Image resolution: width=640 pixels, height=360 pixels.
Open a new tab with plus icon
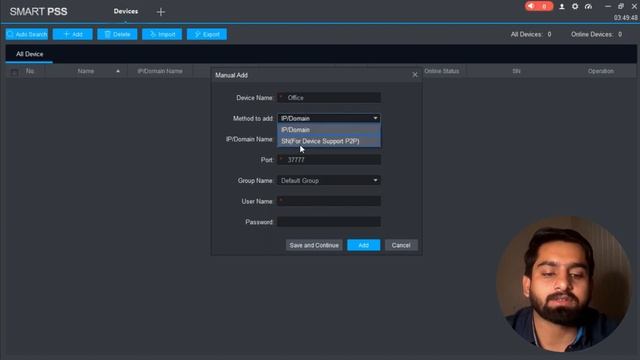pos(161,12)
